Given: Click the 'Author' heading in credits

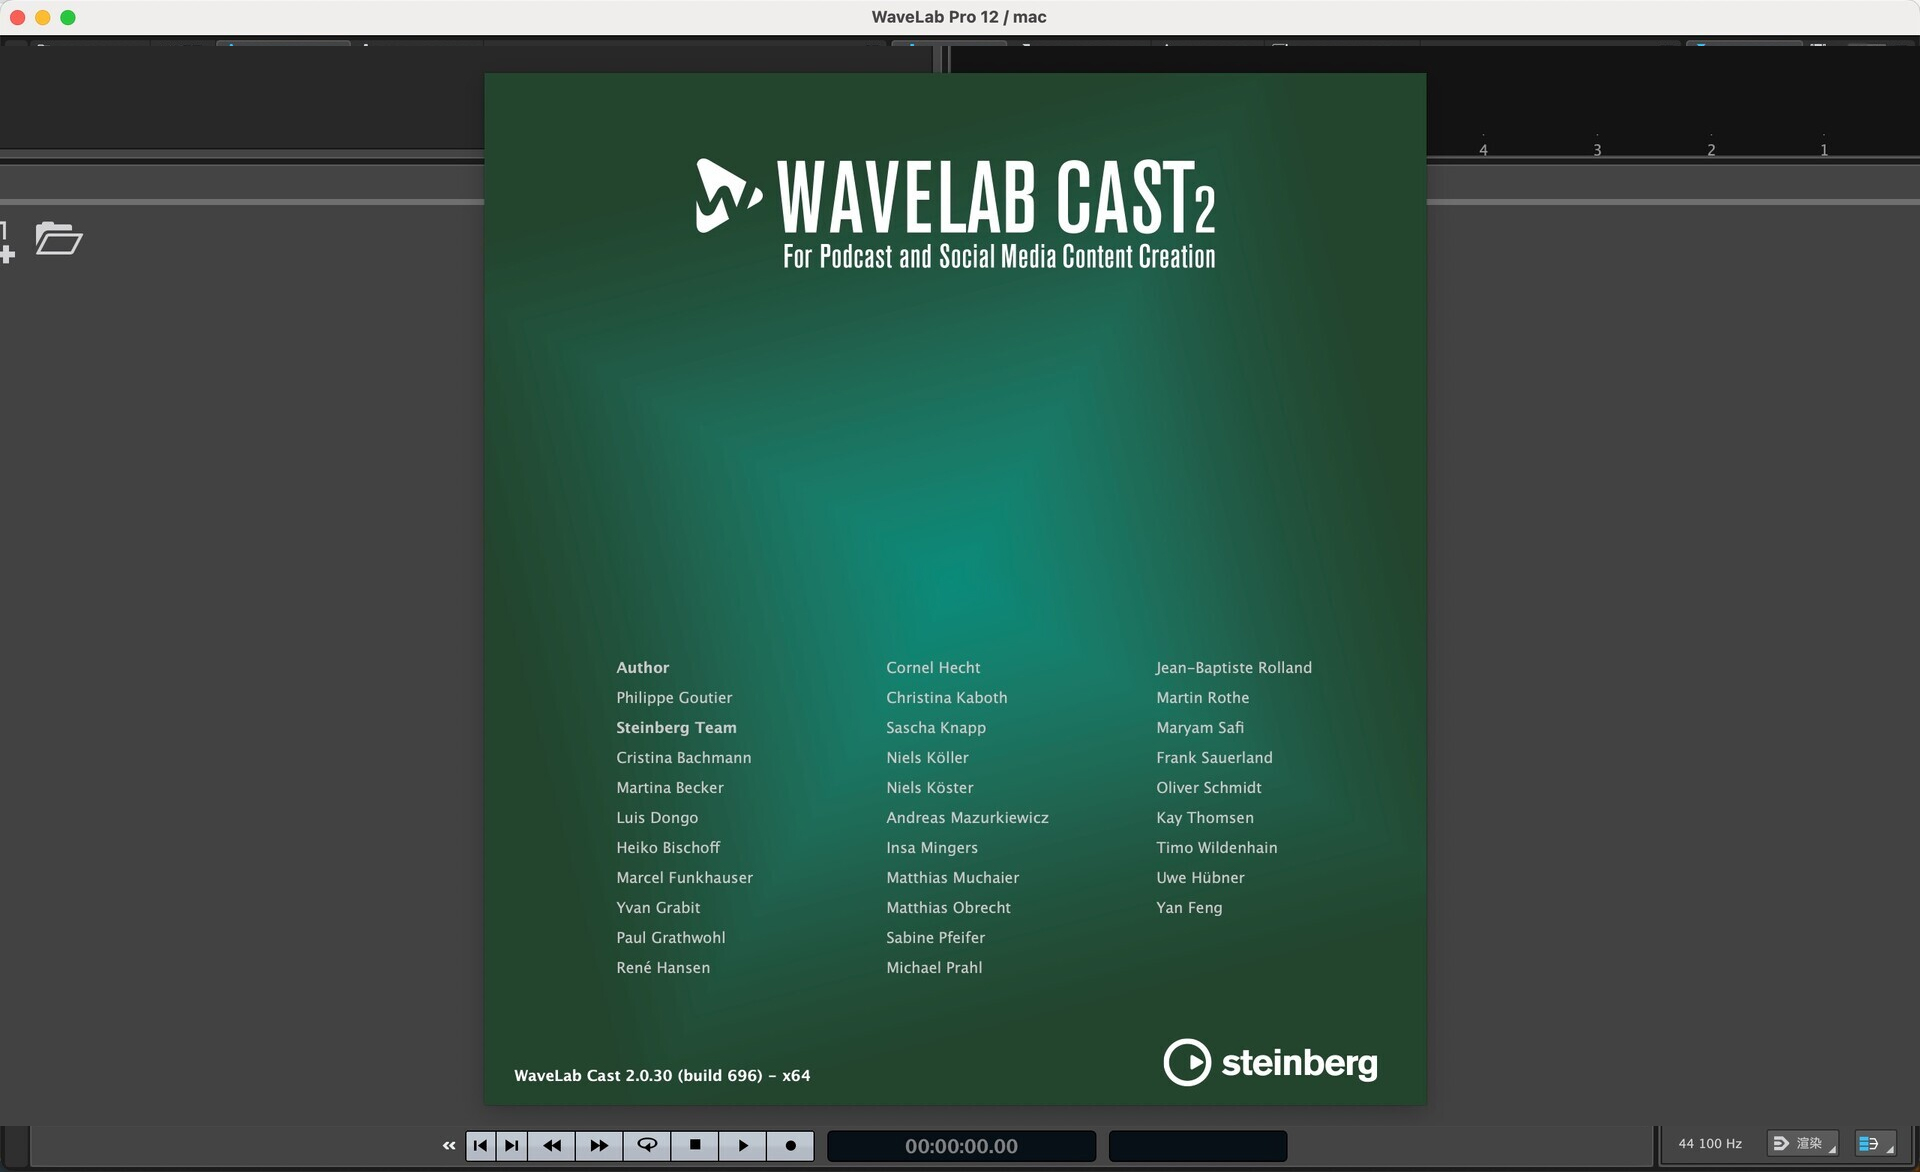Looking at the screenshot, I should 643,668.
